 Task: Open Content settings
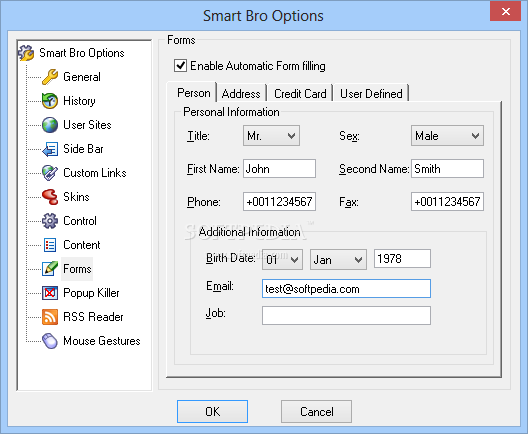(x=81, y=245)
